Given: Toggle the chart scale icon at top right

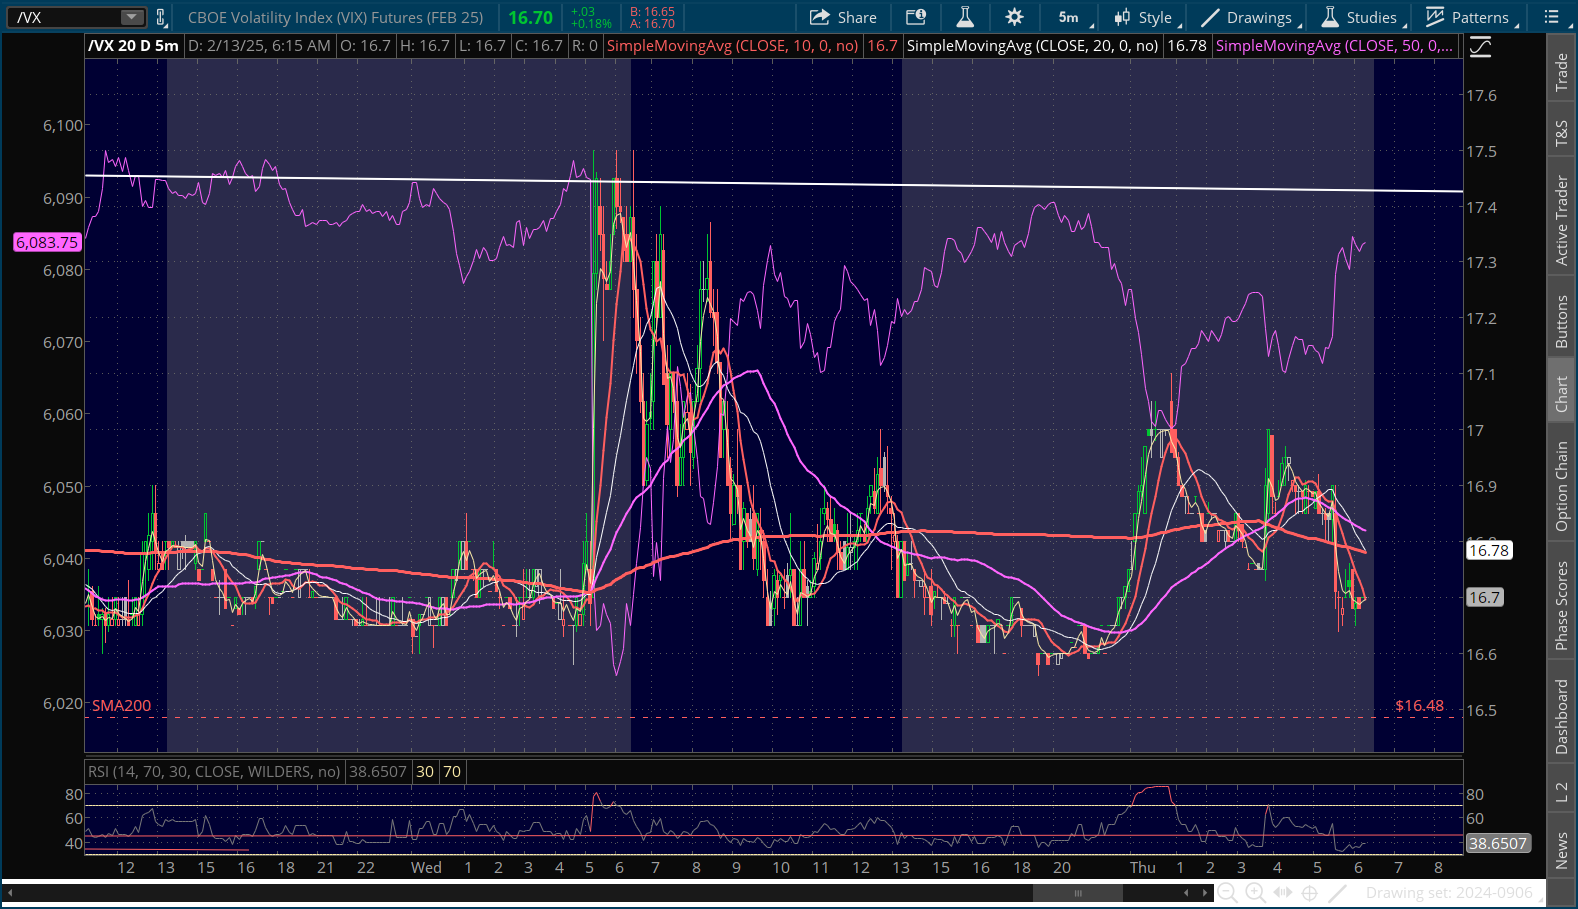Looking at the screenshot, I should pos(1481,47).
